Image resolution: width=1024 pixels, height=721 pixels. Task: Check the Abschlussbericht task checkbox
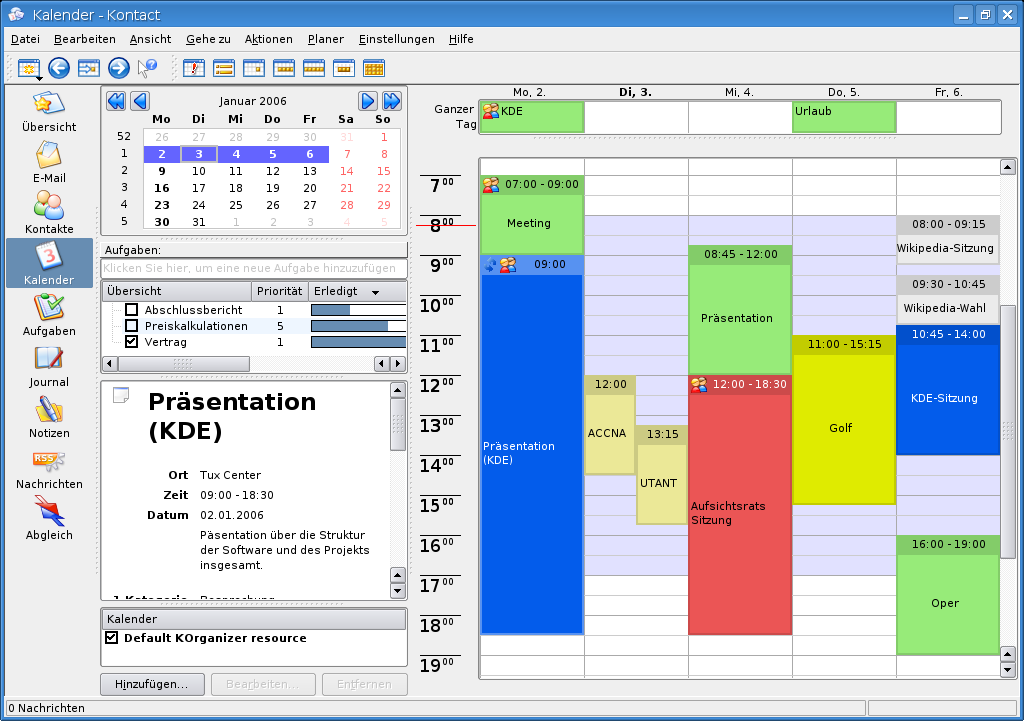131,310
